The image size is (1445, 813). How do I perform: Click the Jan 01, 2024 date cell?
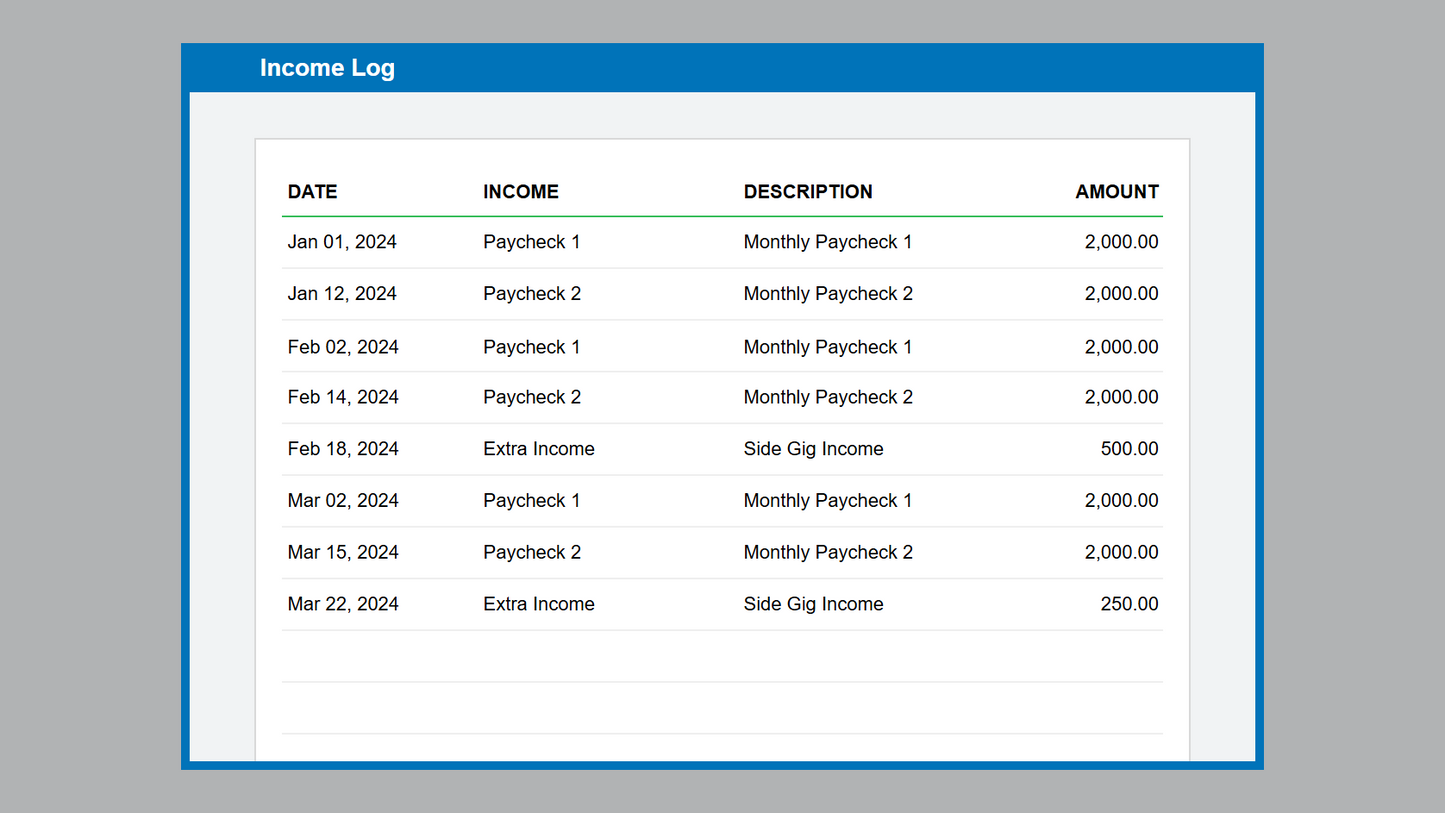(x=342, y=242)
